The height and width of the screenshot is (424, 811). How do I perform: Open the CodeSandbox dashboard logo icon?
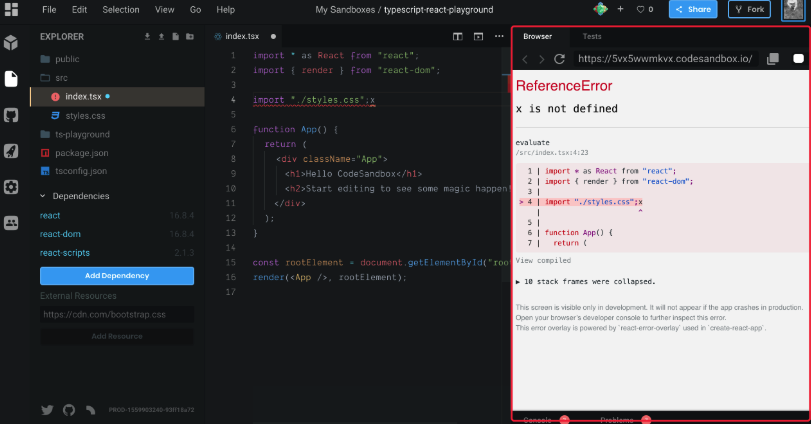[11, 9]
